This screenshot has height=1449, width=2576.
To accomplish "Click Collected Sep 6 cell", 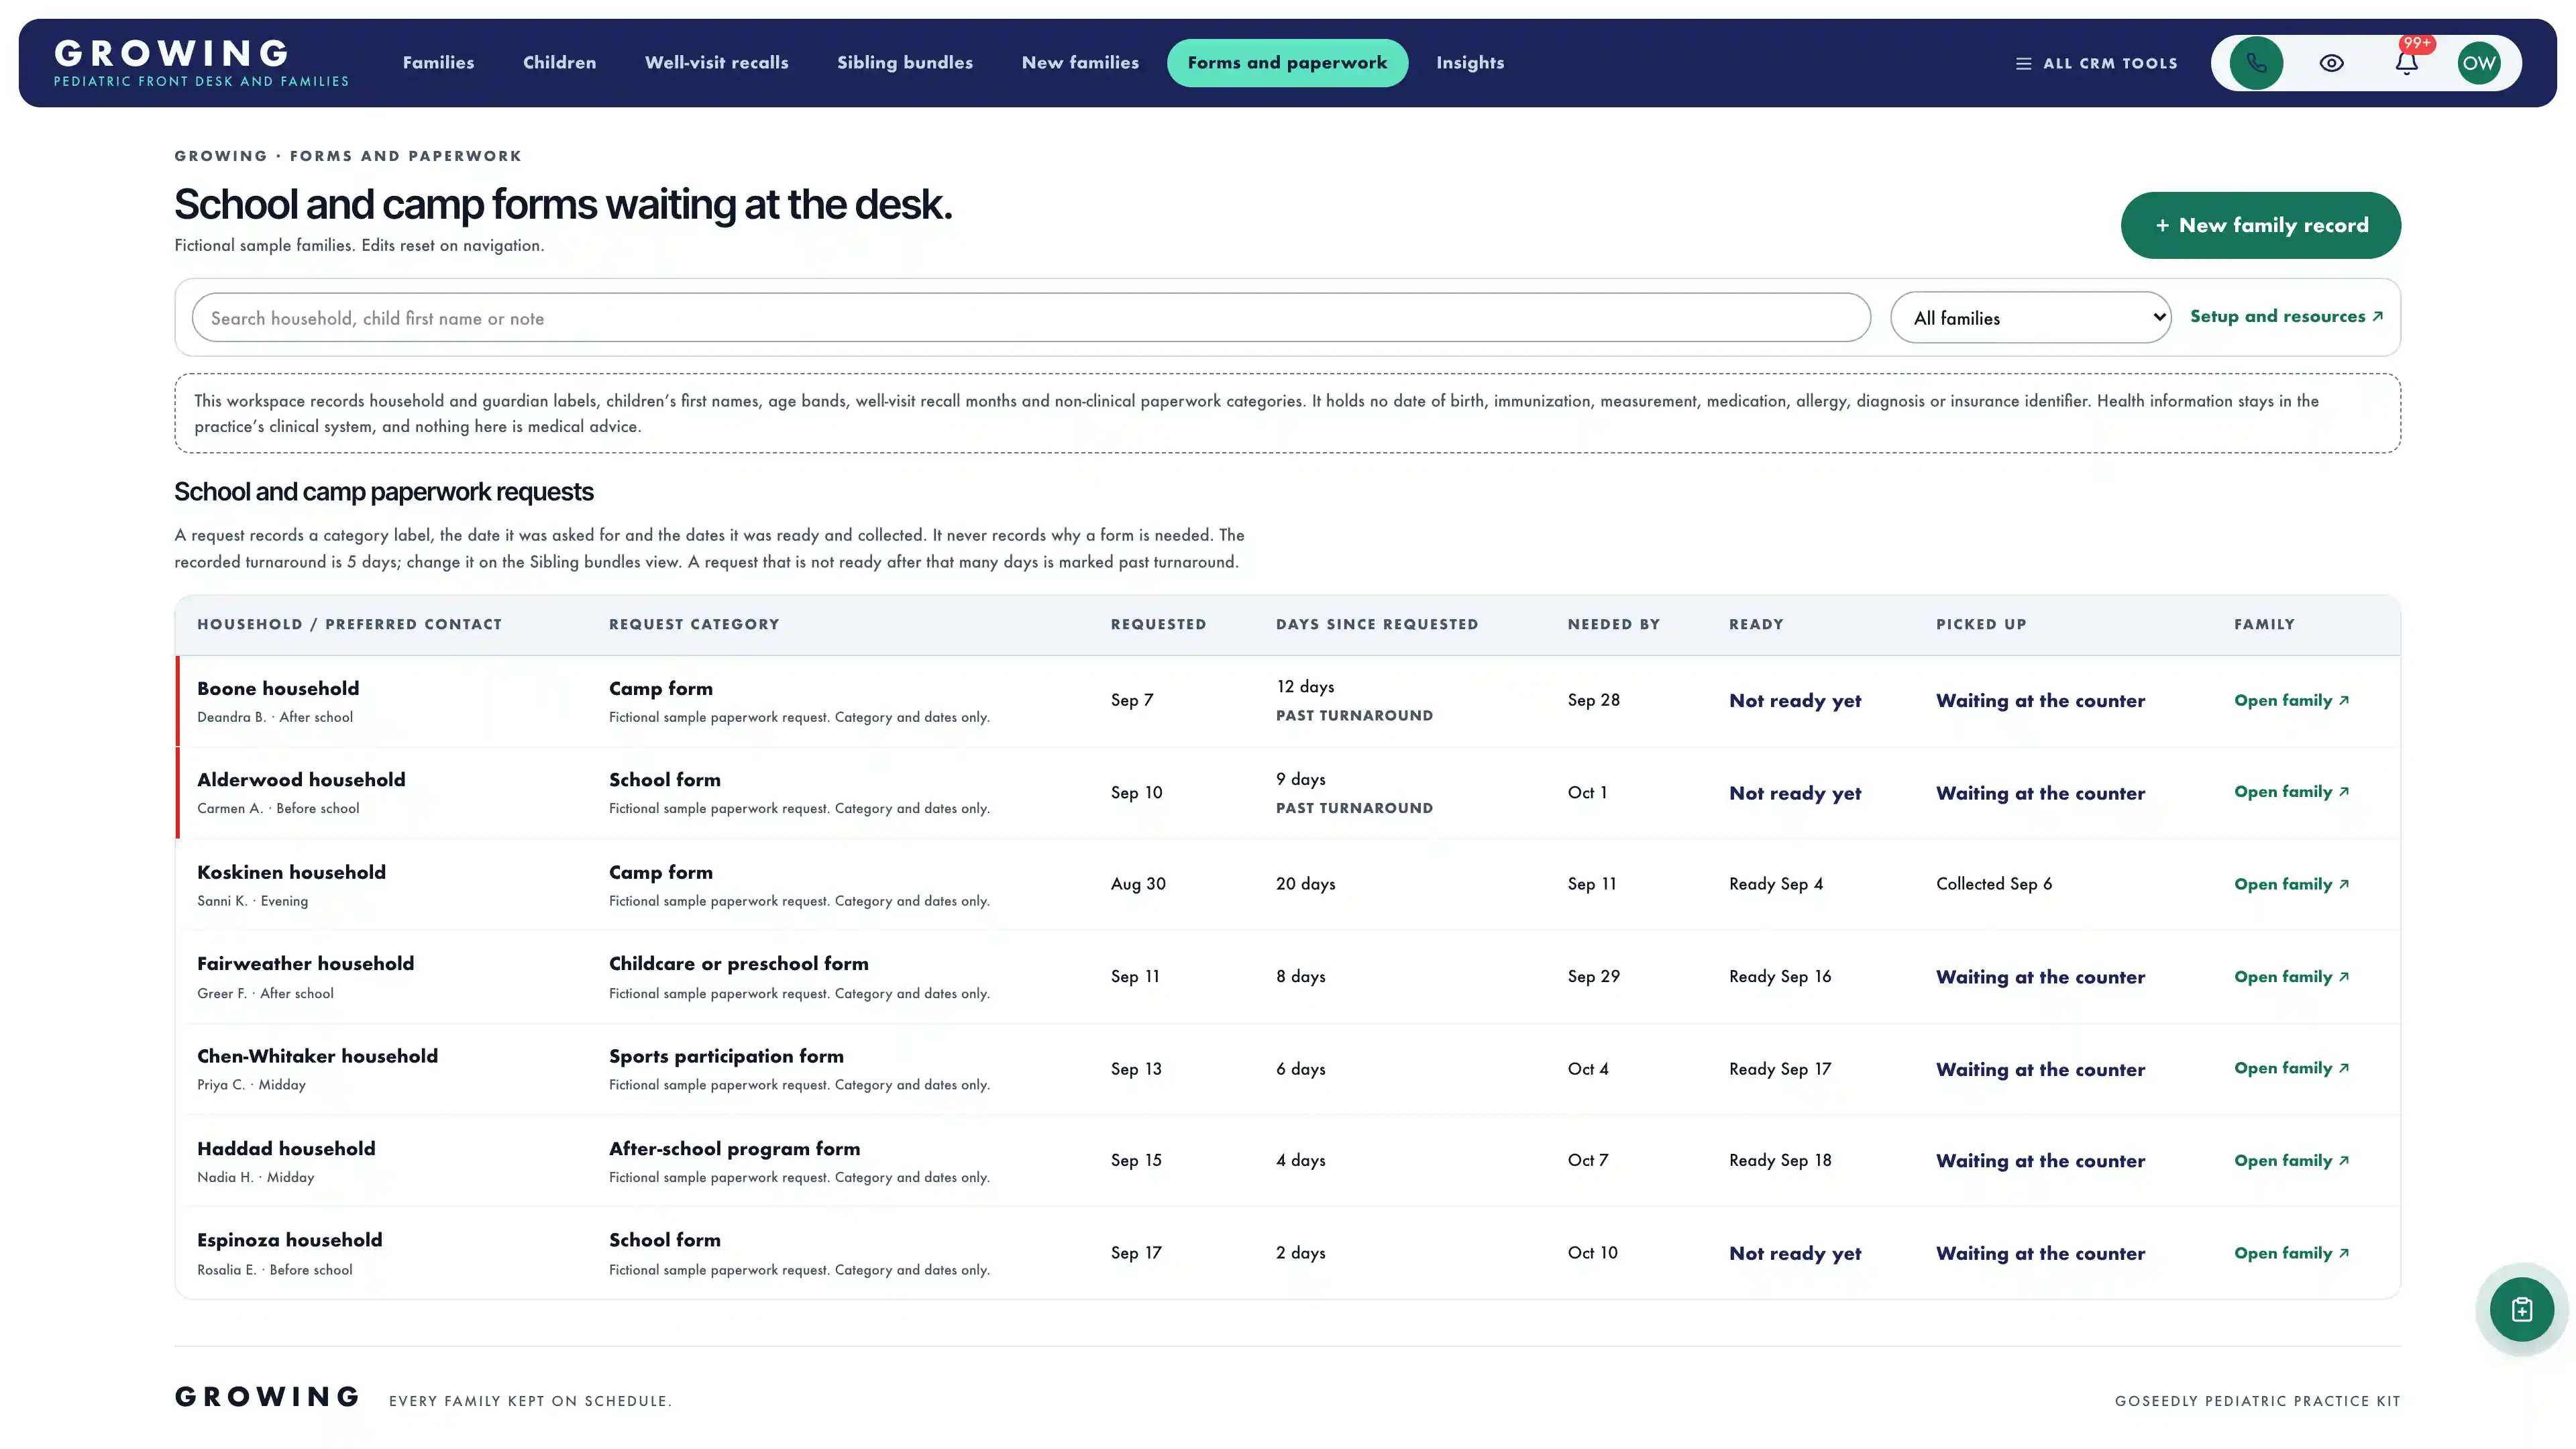I will pyautogui.click(x=1993, y=884).
